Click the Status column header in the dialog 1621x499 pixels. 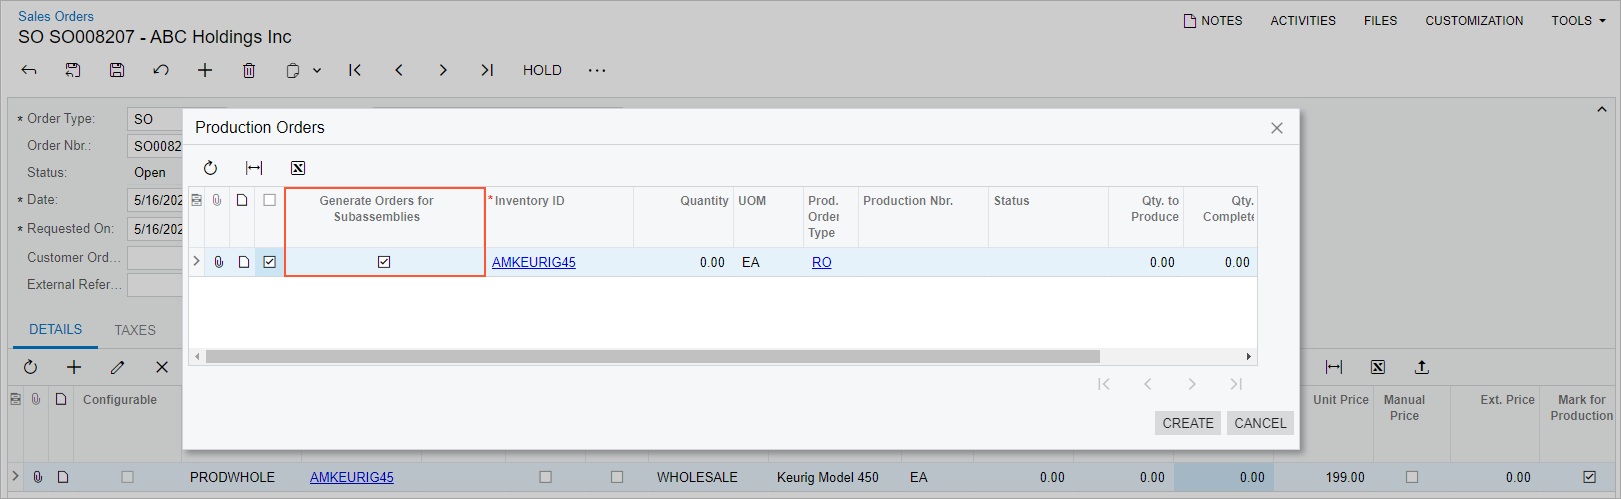pos(1011,201)
